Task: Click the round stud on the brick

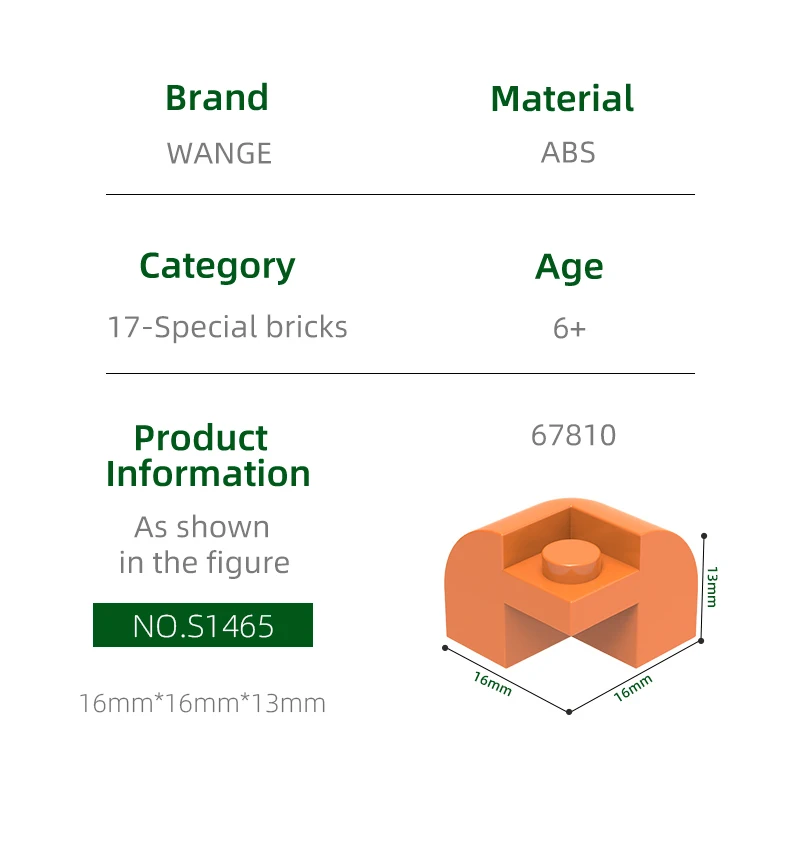Action: (572, 559)
